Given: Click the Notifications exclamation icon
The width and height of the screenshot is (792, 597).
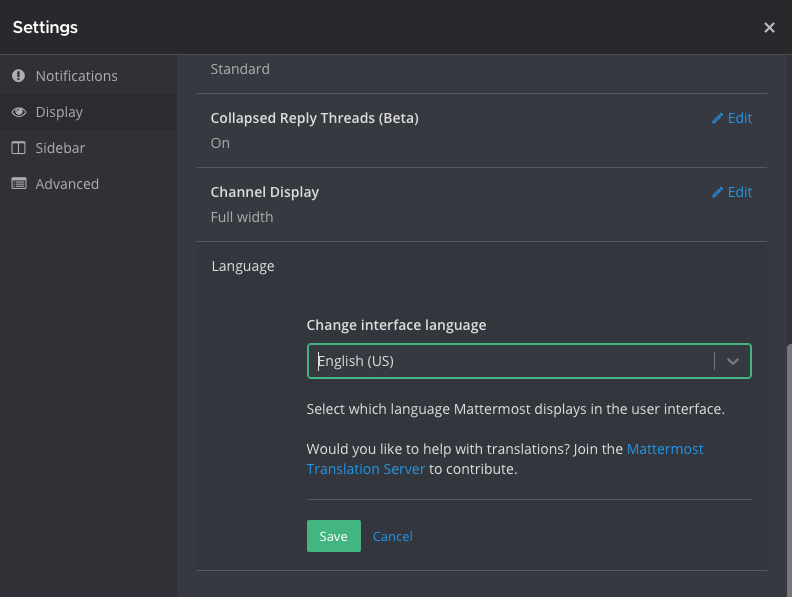Looking at the screenshot, I should click(x=19, y=76).
